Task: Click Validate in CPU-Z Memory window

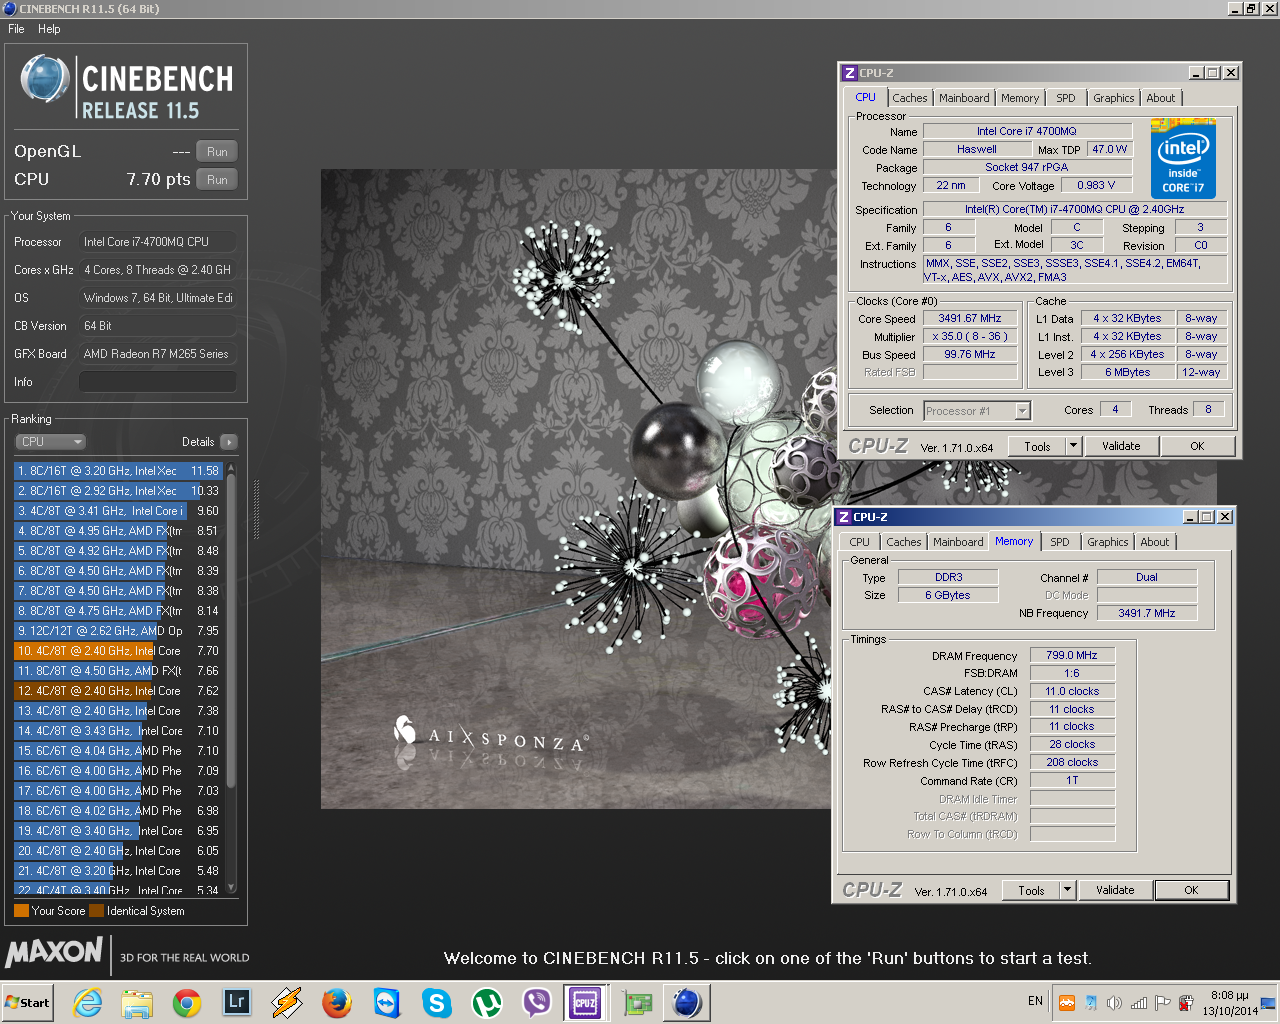Action: (1115, 890)
